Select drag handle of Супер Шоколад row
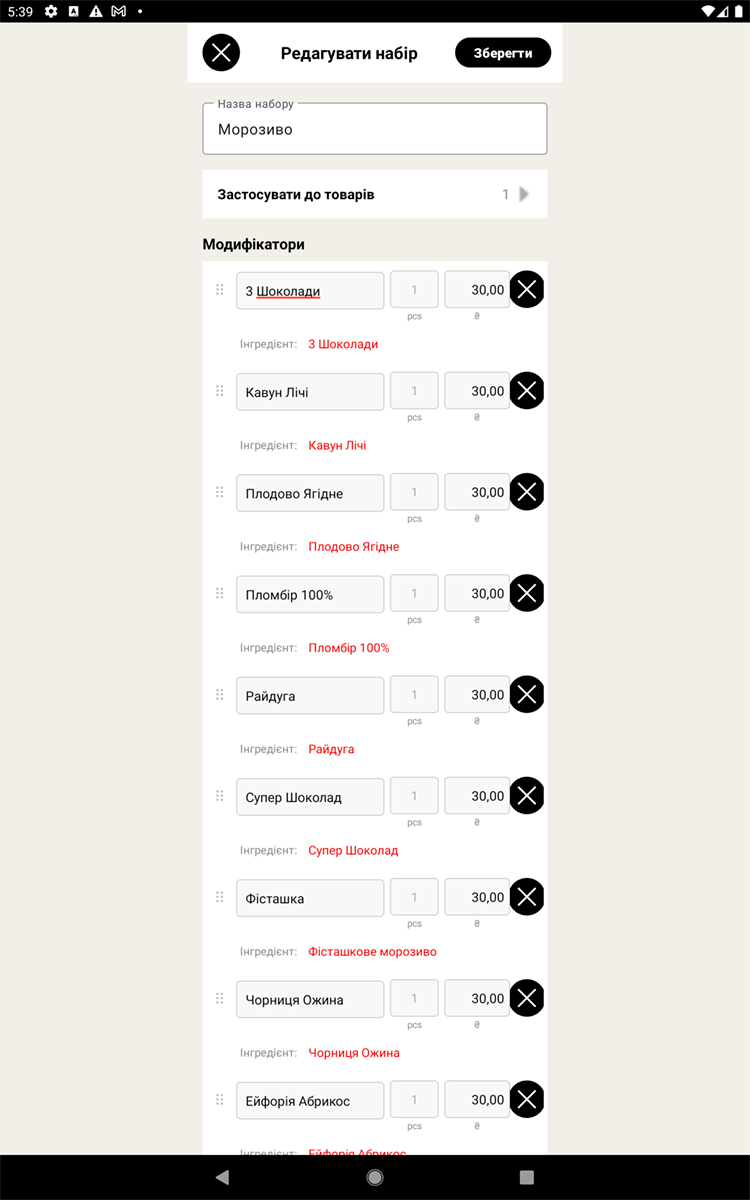 (220, 796)
